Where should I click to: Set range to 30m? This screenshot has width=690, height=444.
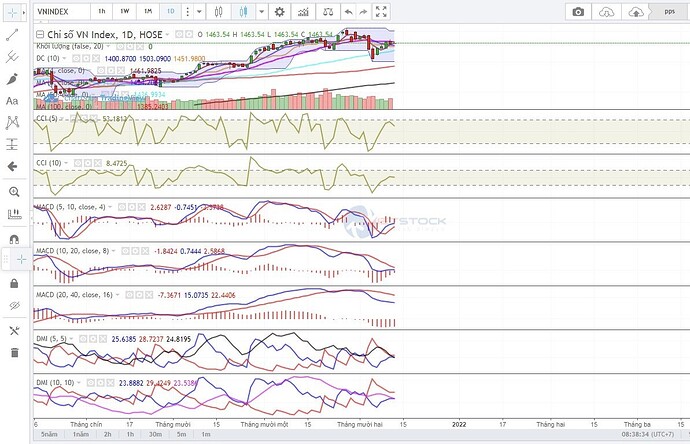(155, 434)
